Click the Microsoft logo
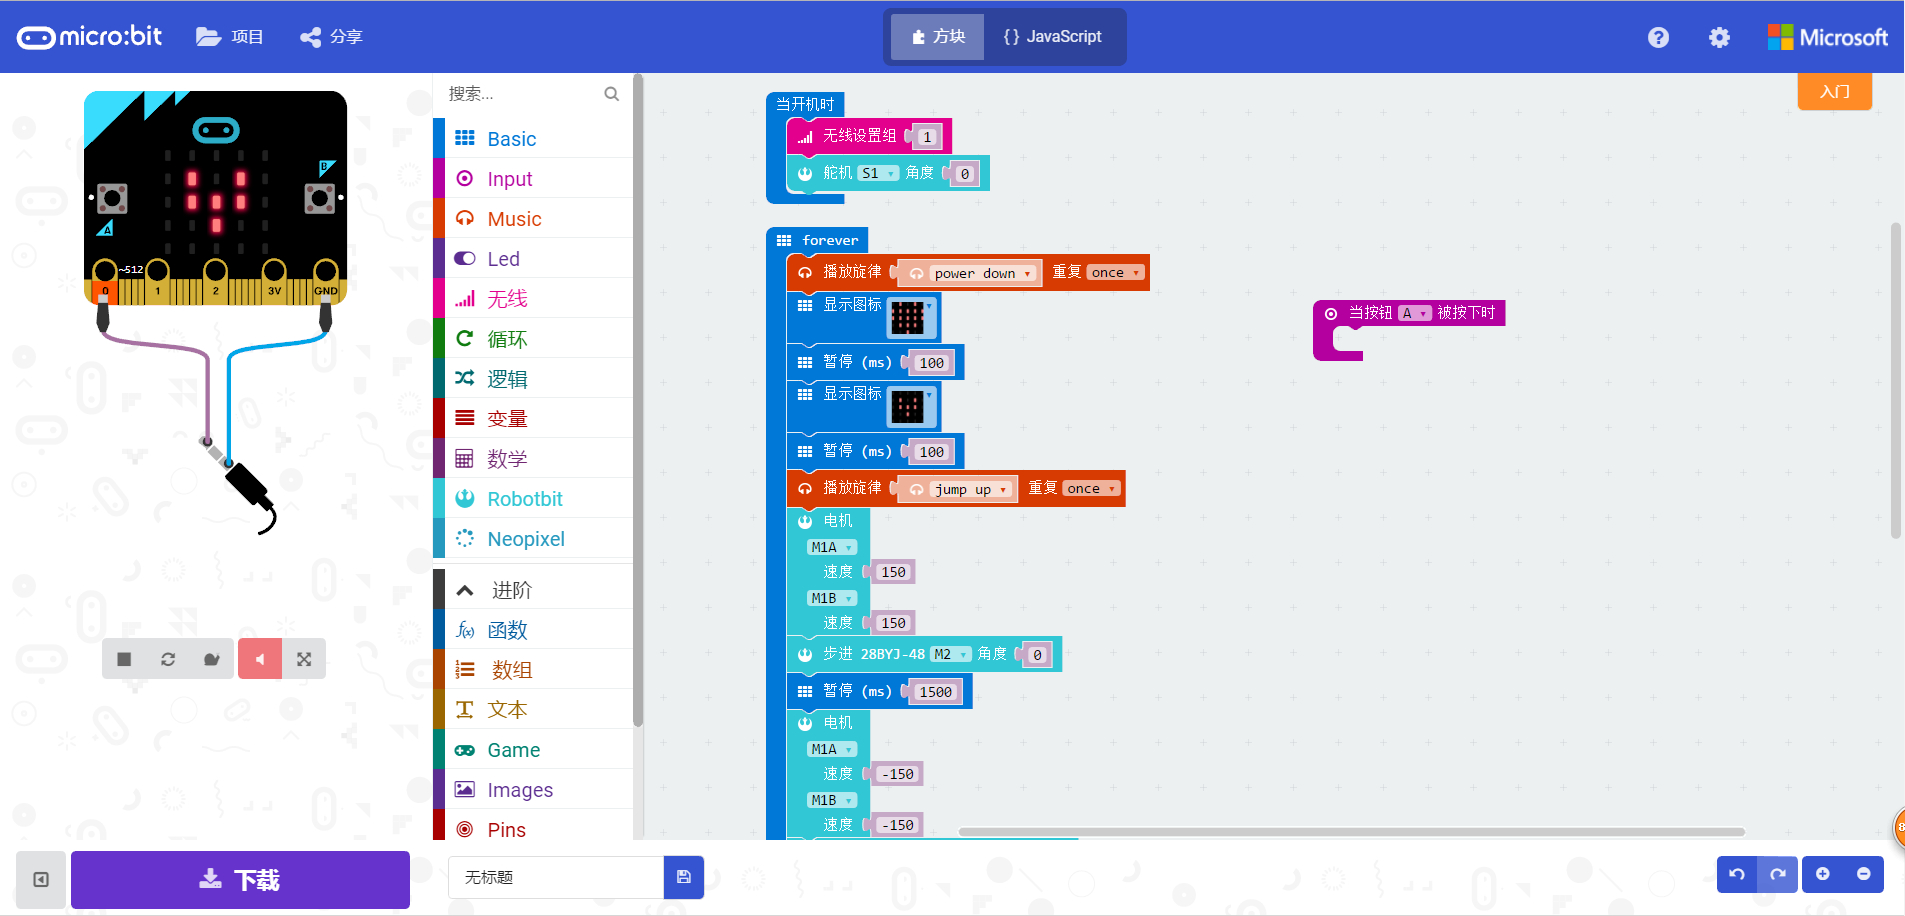1905x916 pixels. pos(1828,37)
